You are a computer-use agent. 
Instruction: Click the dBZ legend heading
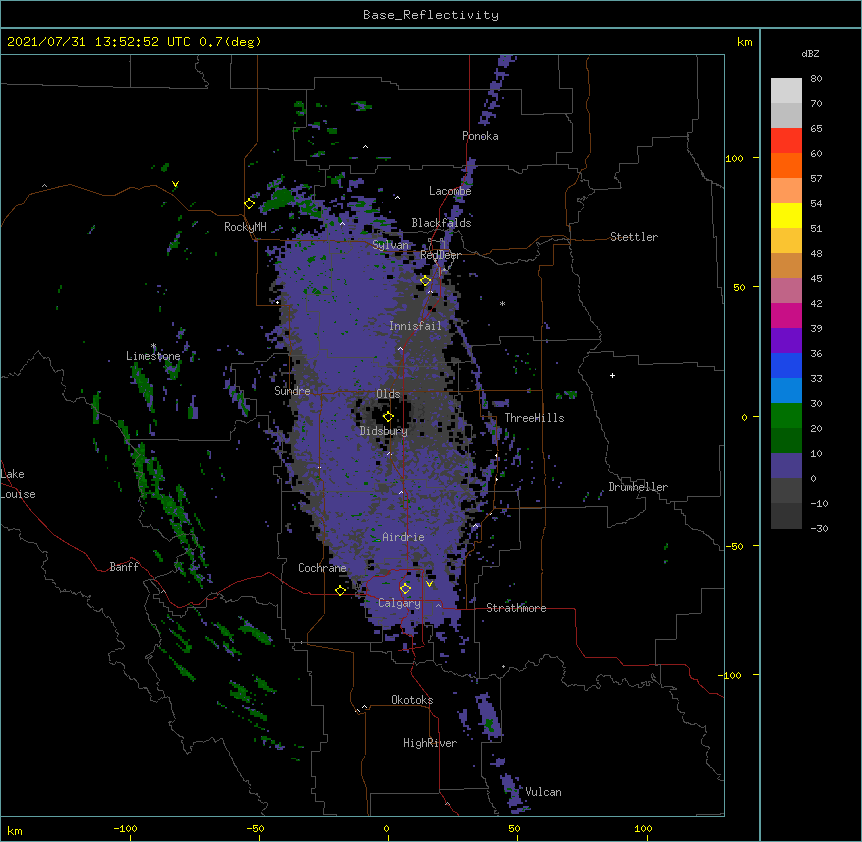point(810,54)
